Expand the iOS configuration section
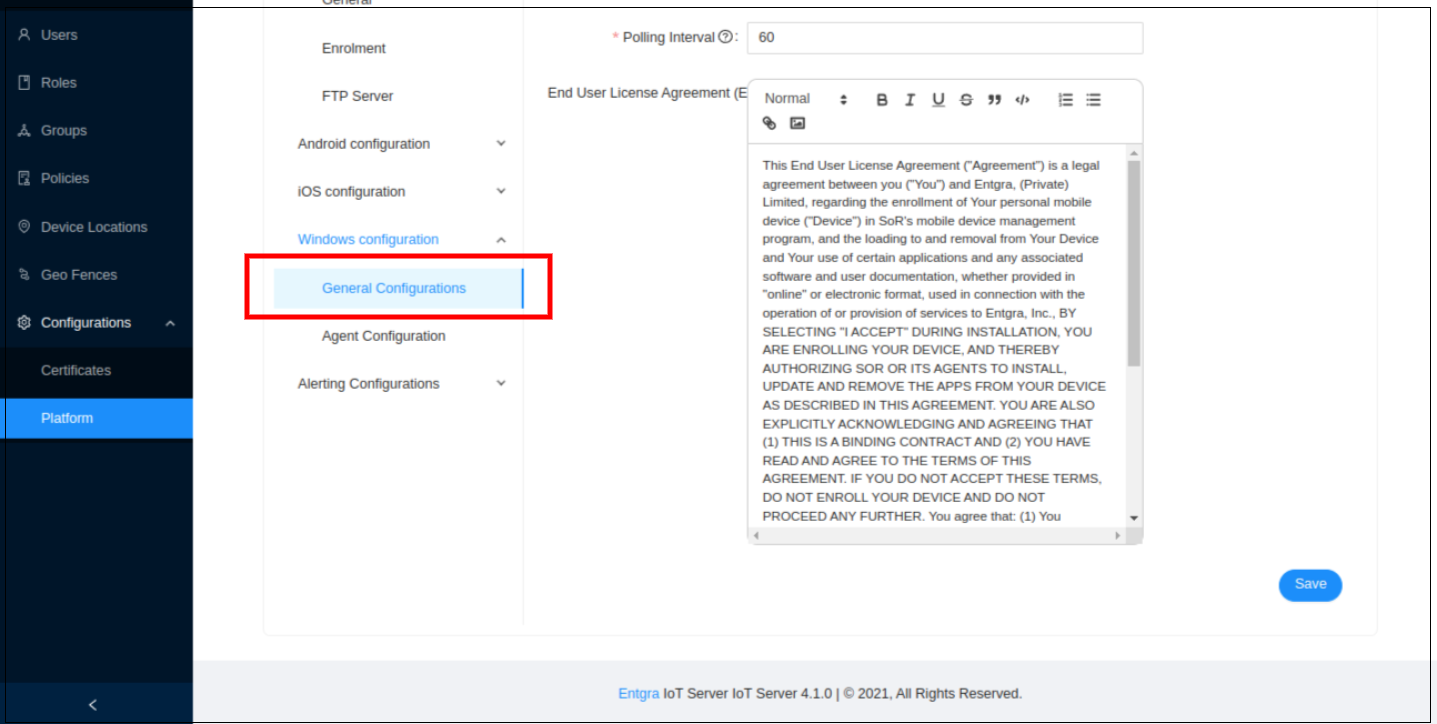Screen dimensions: 1437x724 tap(352, 191)
